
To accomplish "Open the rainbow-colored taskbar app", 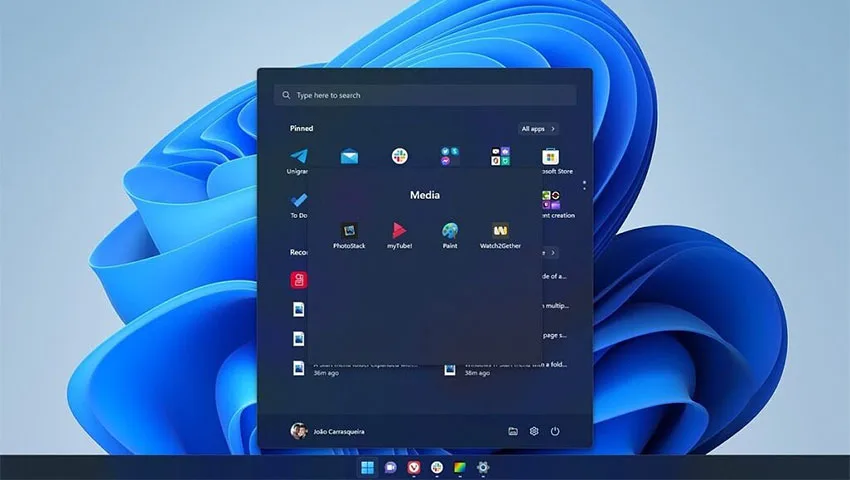I will point(460,467).
